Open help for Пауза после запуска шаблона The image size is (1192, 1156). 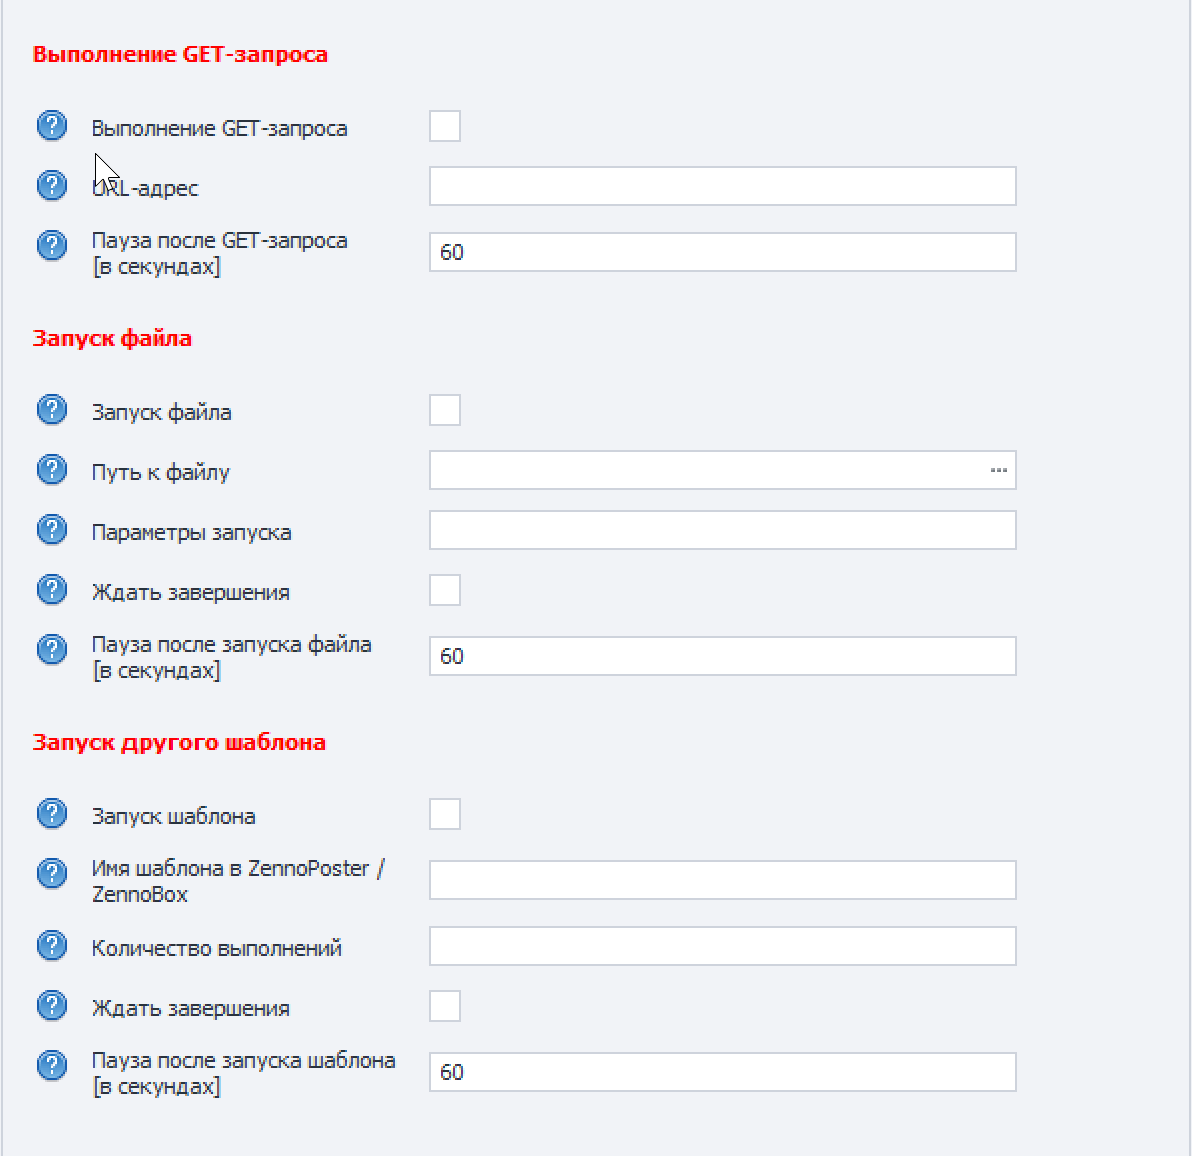[x=52, y=1066]
